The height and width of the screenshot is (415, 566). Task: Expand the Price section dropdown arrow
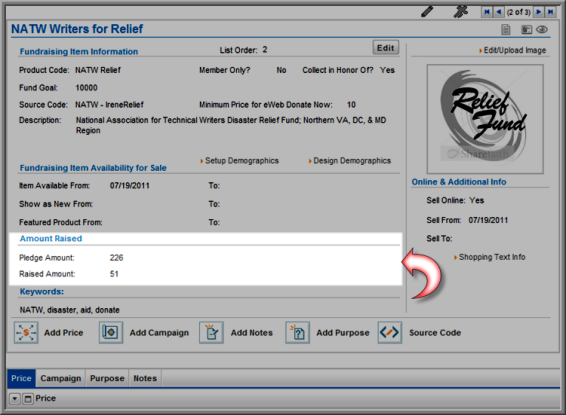14,399
